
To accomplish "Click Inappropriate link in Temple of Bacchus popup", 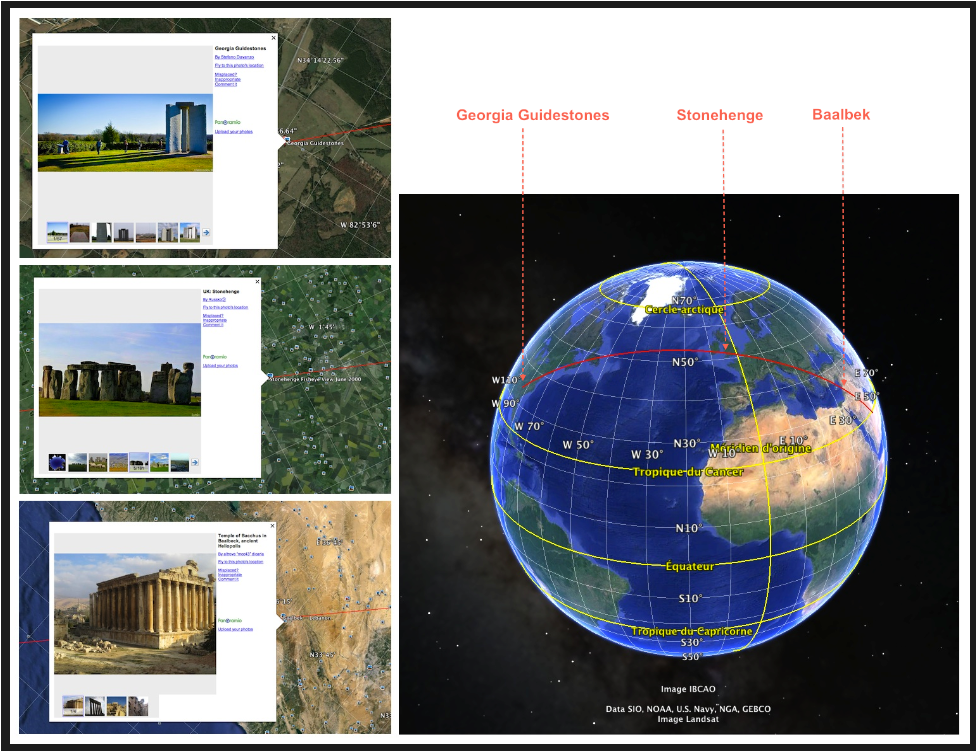I will (x=230, y=574).
